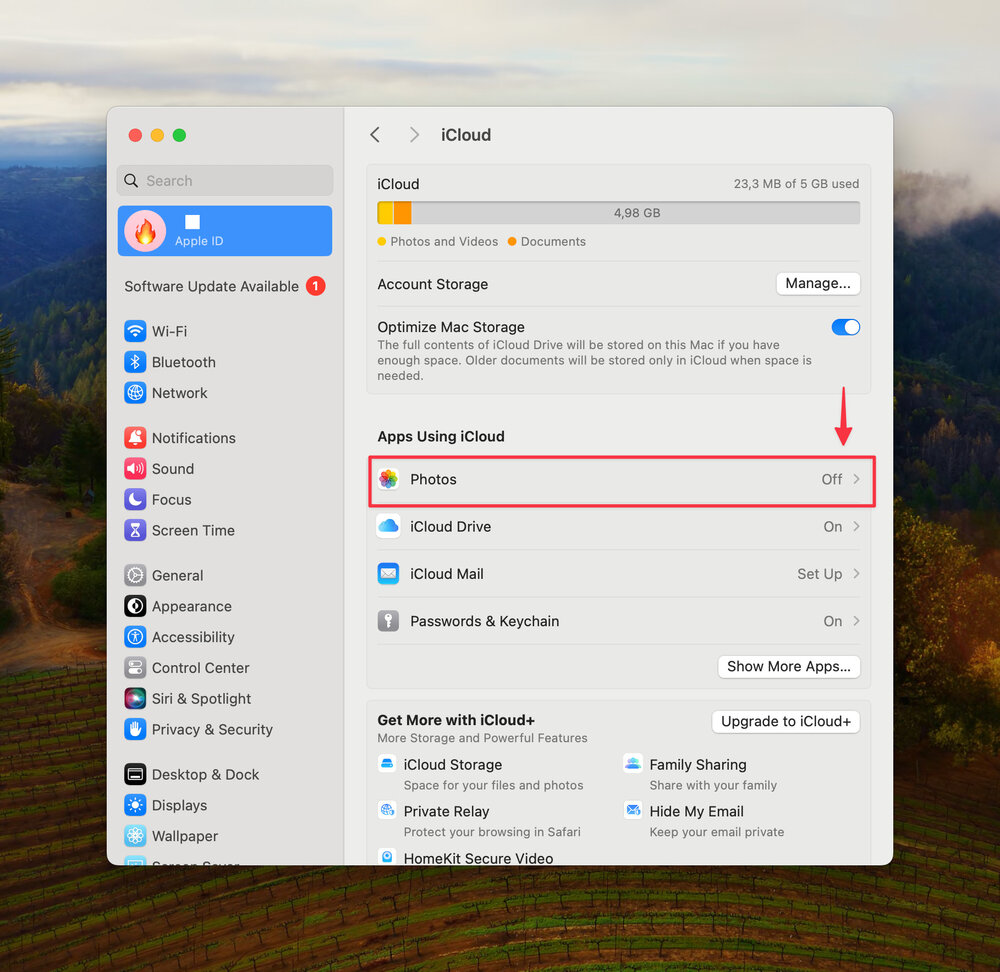
Task: Click the Family Sharing feature icon
Action: 633,763
